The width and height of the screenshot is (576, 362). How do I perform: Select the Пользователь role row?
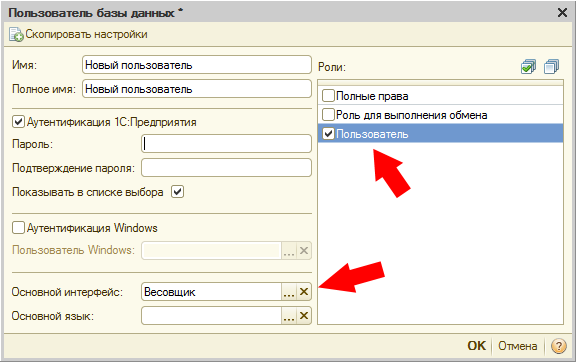(x=440, y=134)
